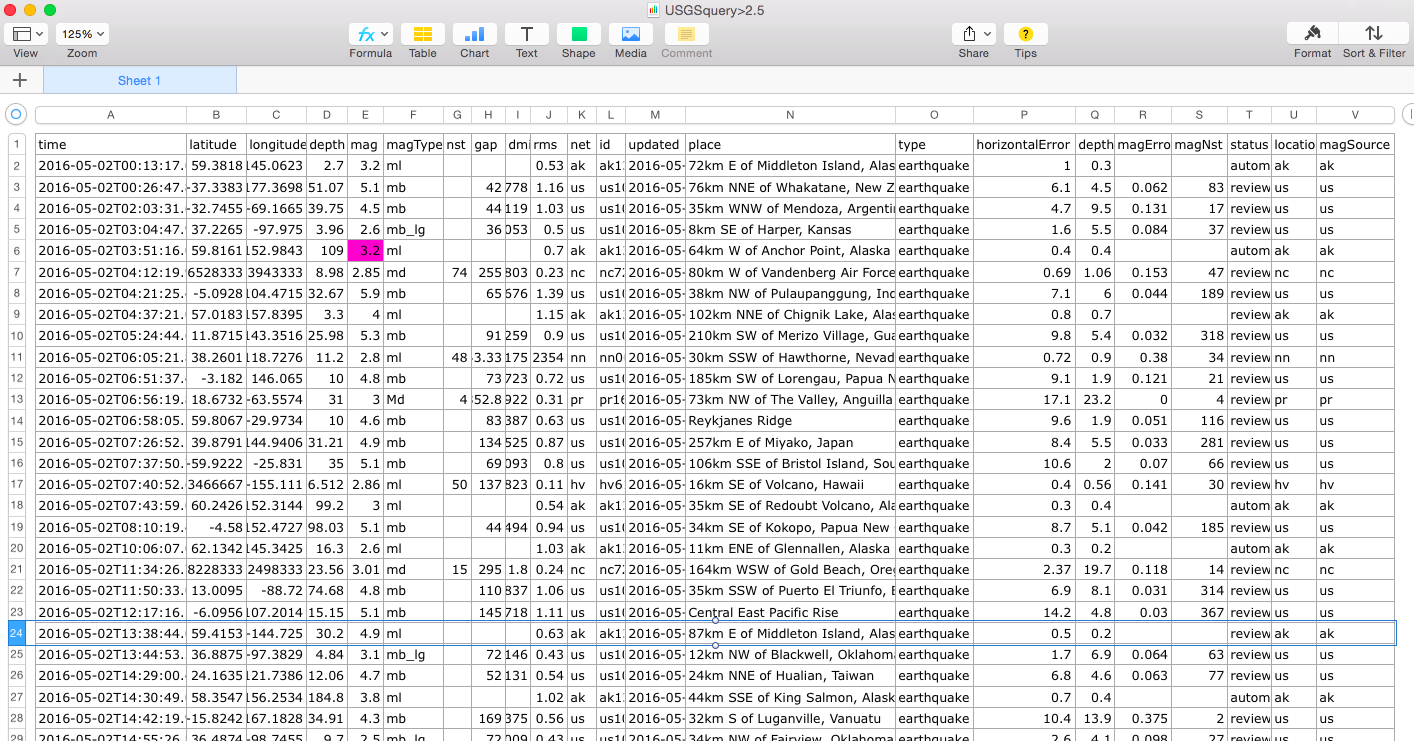Select row 24 header

16,633
